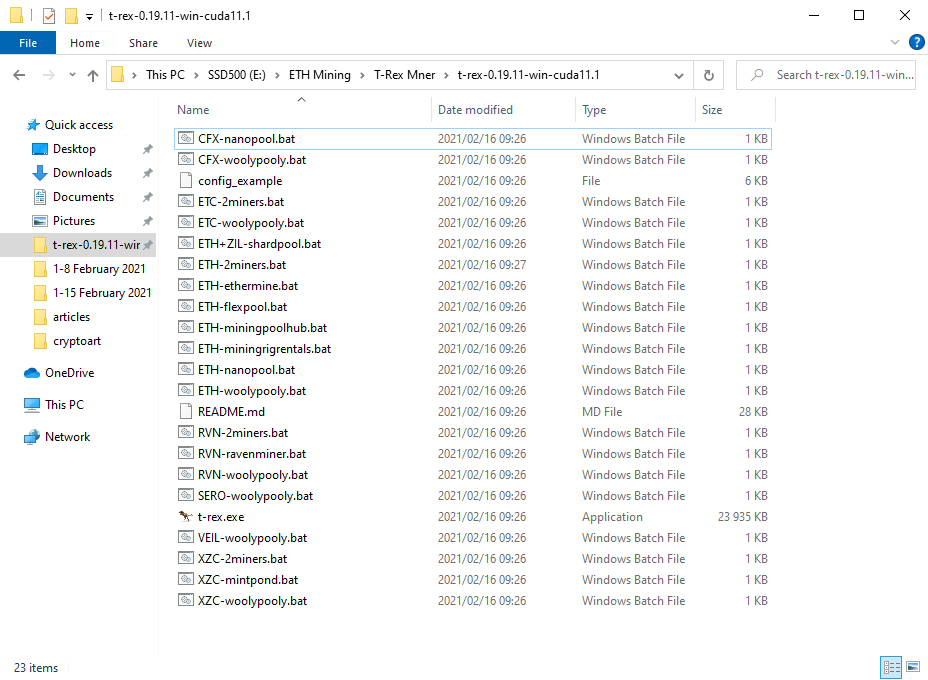Select ETH-flexpool.bat batch file icon
This screenshot has width=928, height=680.
[186, 307]
